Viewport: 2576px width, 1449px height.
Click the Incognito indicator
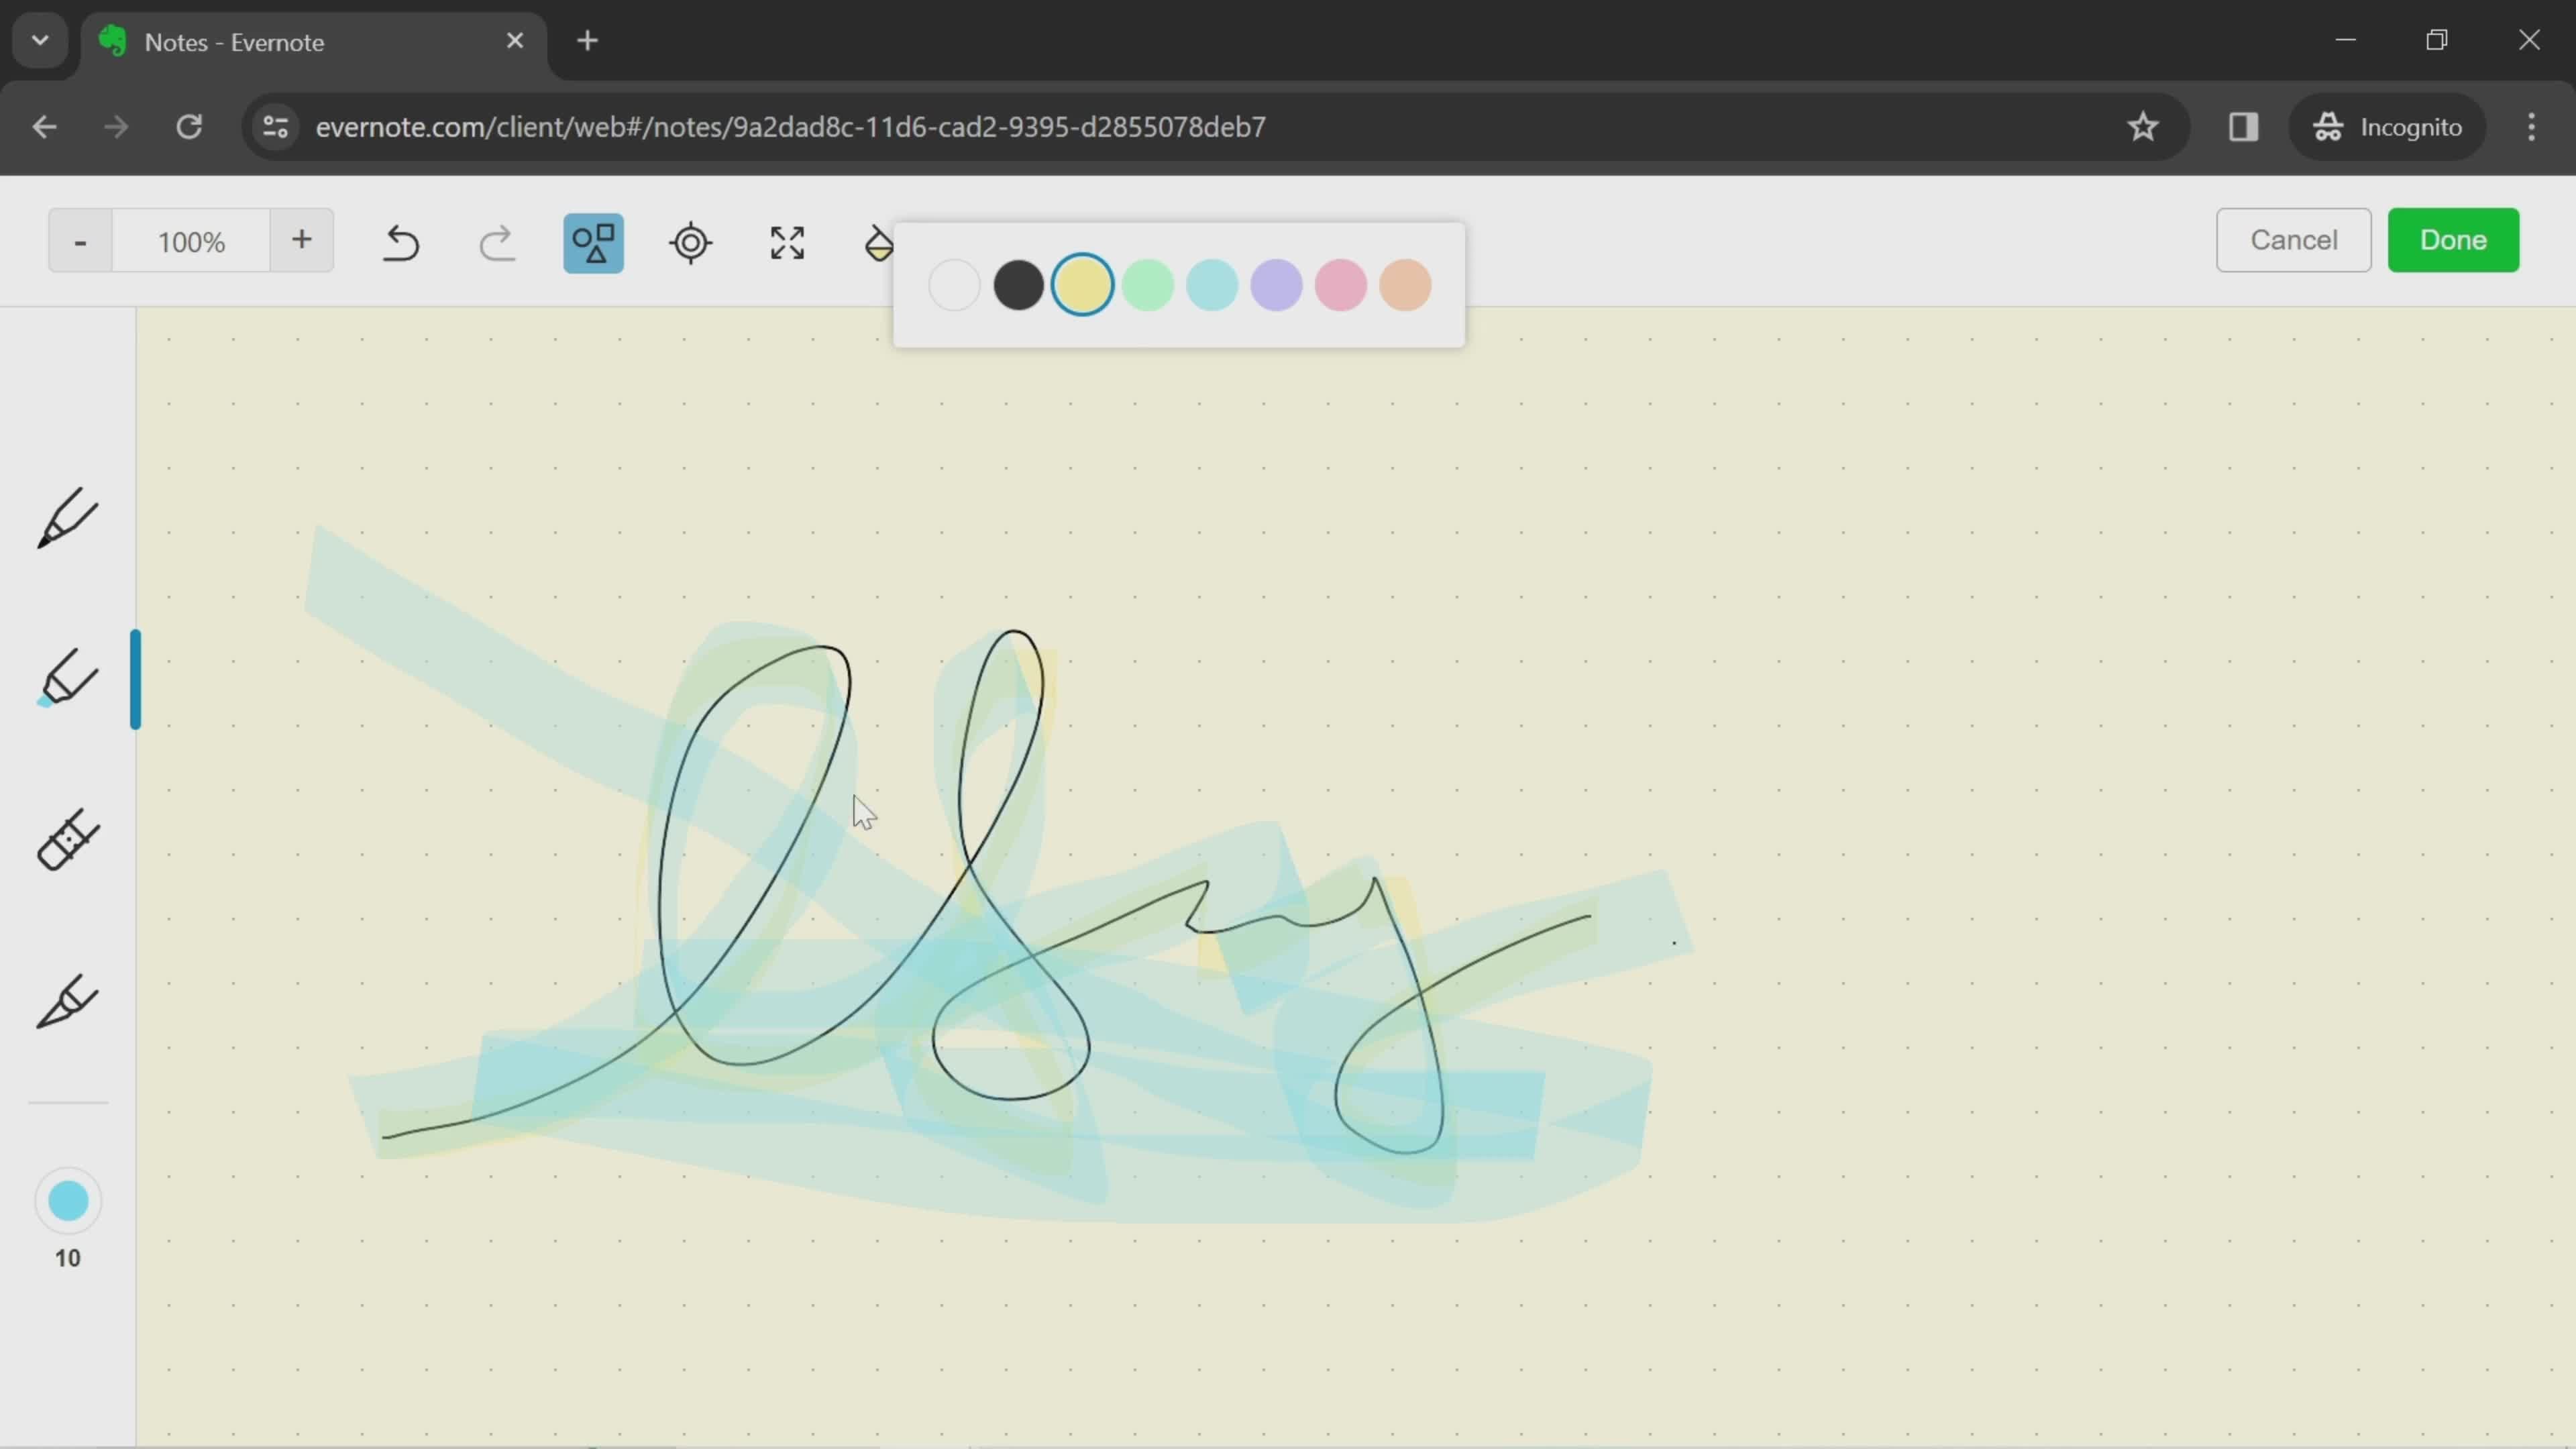2388,127
